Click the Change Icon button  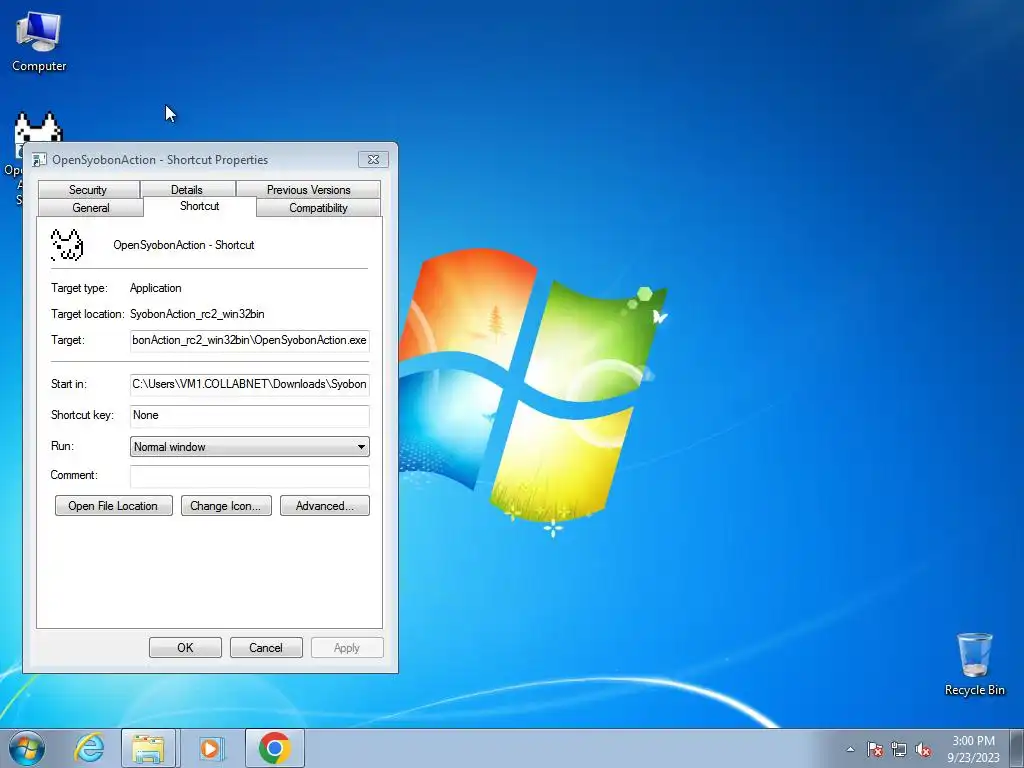click(x=226, y=505)
